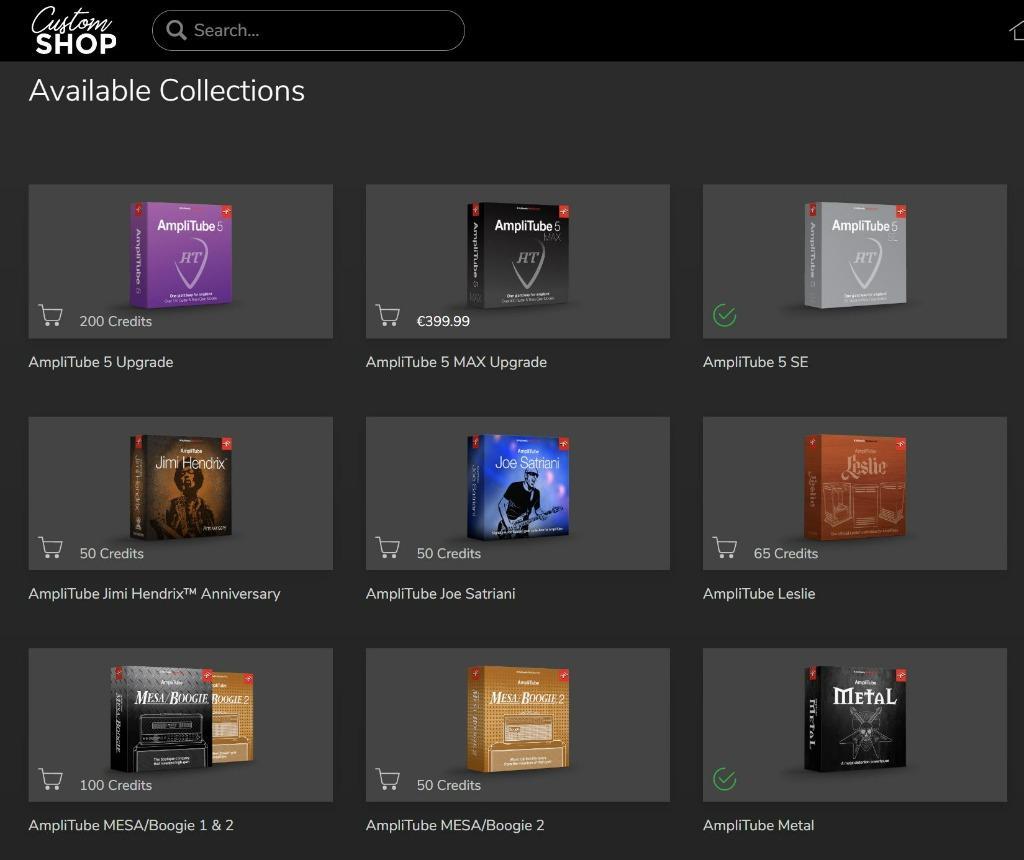The image size is (1024, 860).
Task: Click the 65 Credits price
Action: pyautogui.click(x=786, y=553)
